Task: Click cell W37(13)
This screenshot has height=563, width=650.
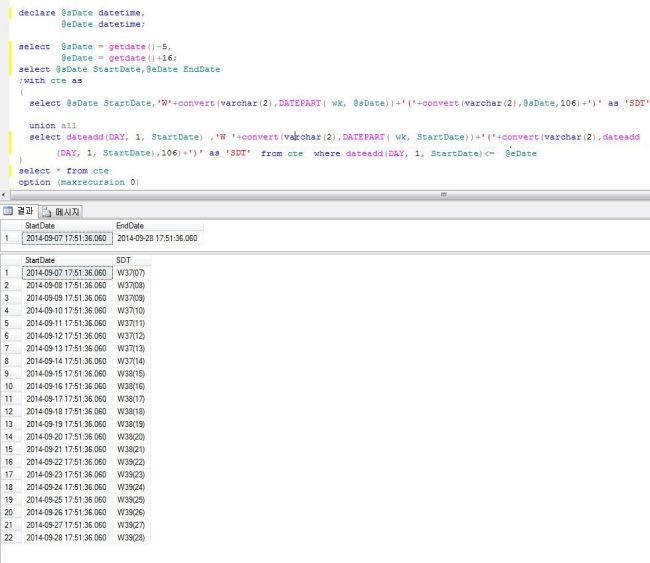Action: [132, 348]
